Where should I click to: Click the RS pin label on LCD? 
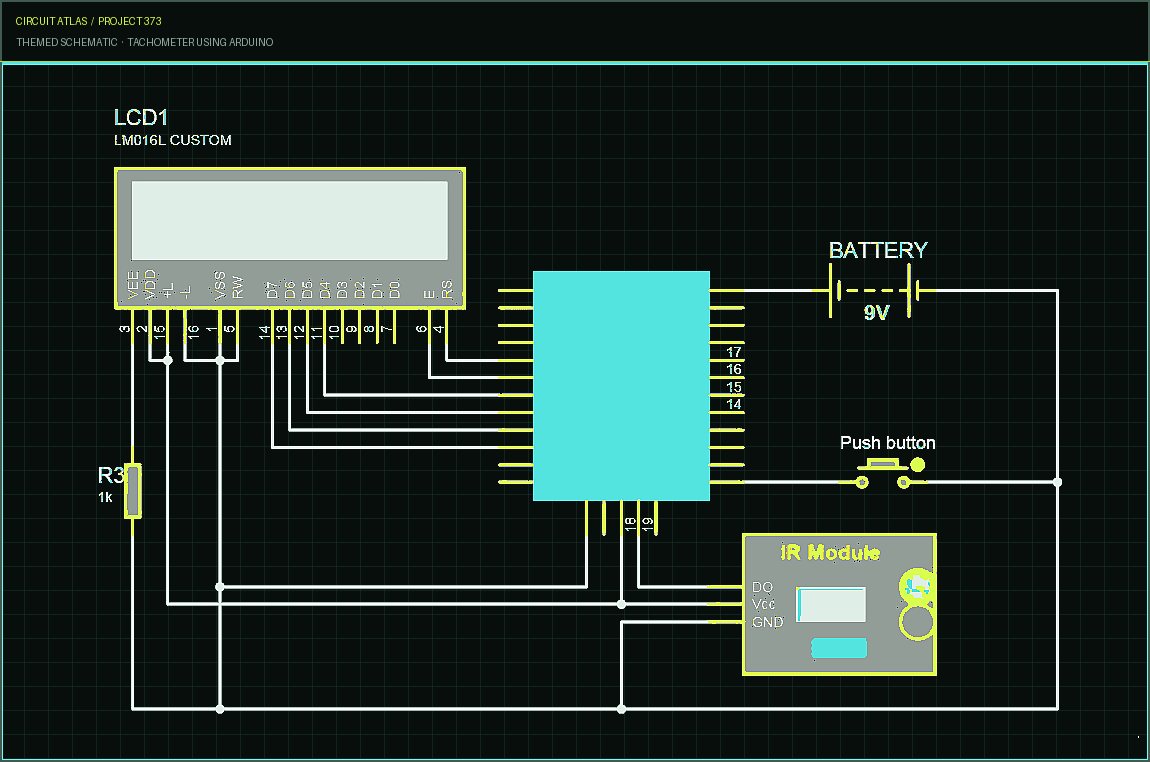coord(447,290)
